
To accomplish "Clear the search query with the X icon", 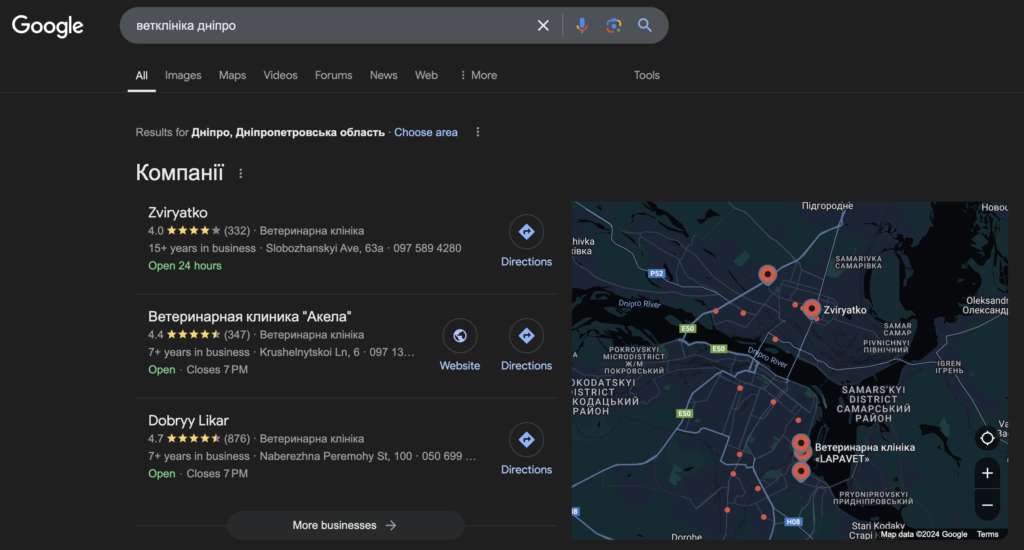I will point(543,26).
